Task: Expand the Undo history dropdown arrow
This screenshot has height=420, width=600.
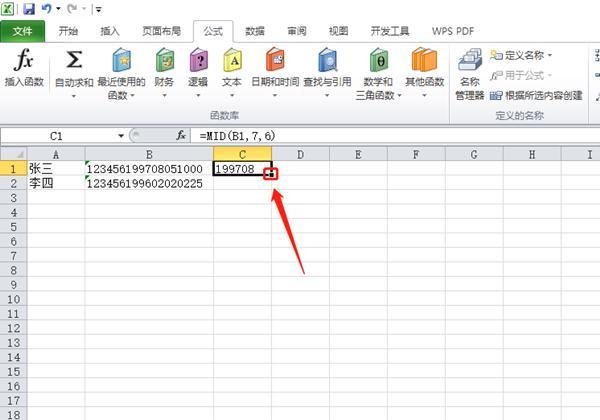Action: (58, 8)
